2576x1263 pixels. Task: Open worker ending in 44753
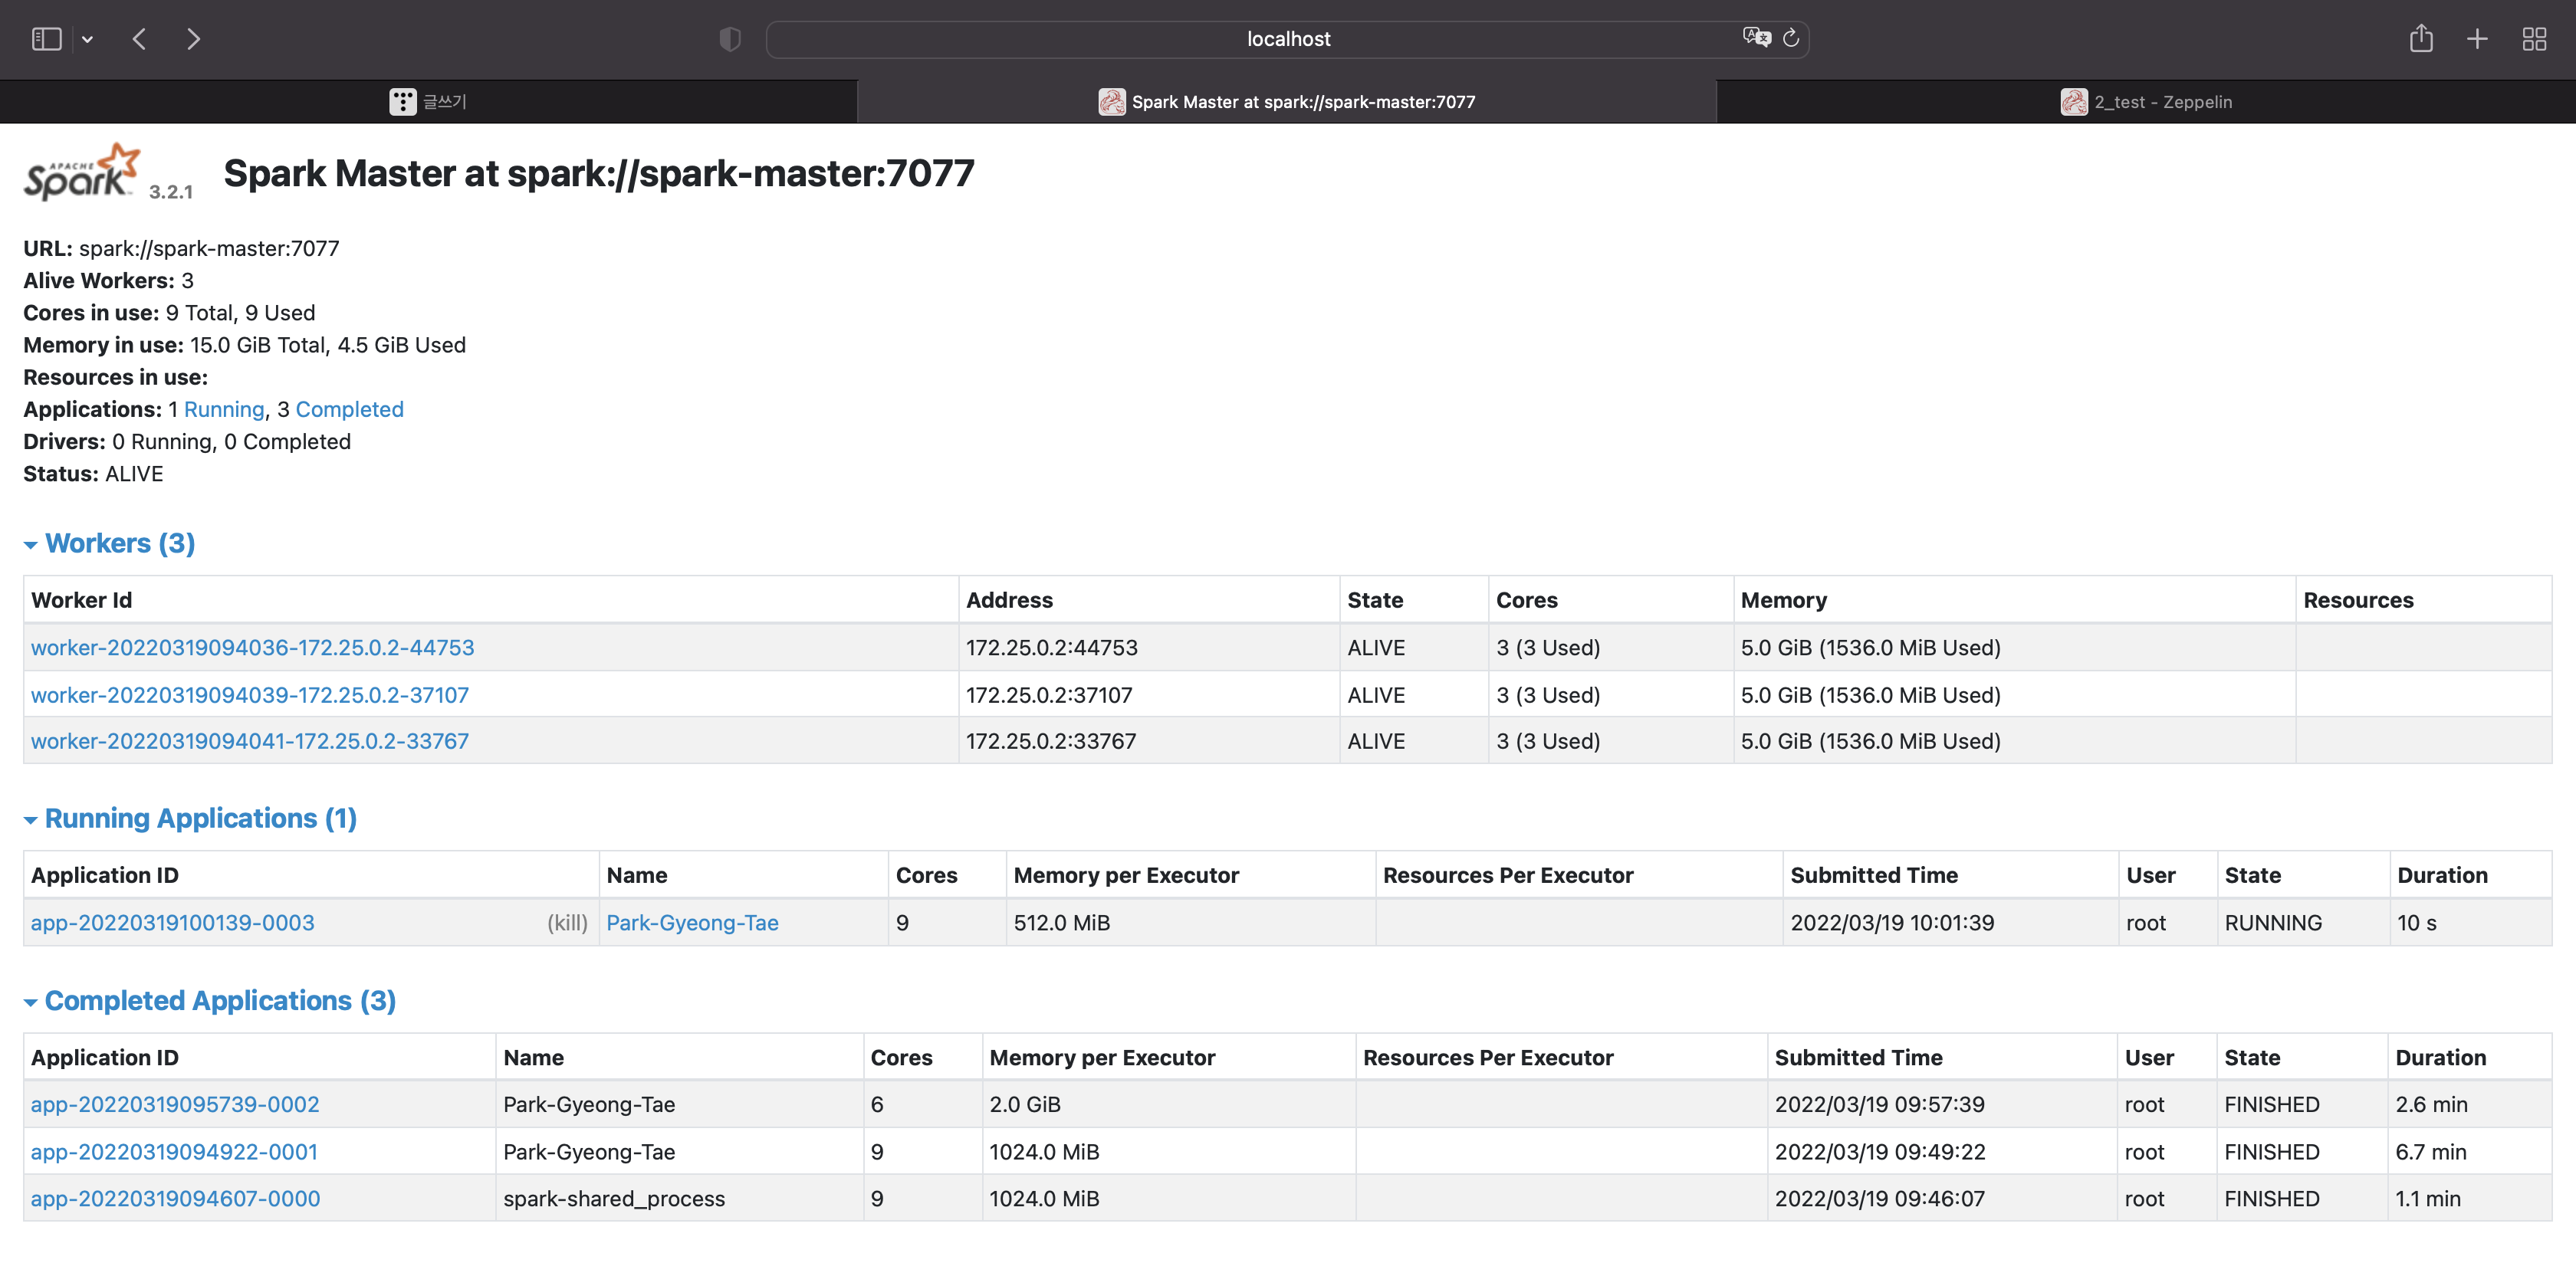(x=253, y=647)
